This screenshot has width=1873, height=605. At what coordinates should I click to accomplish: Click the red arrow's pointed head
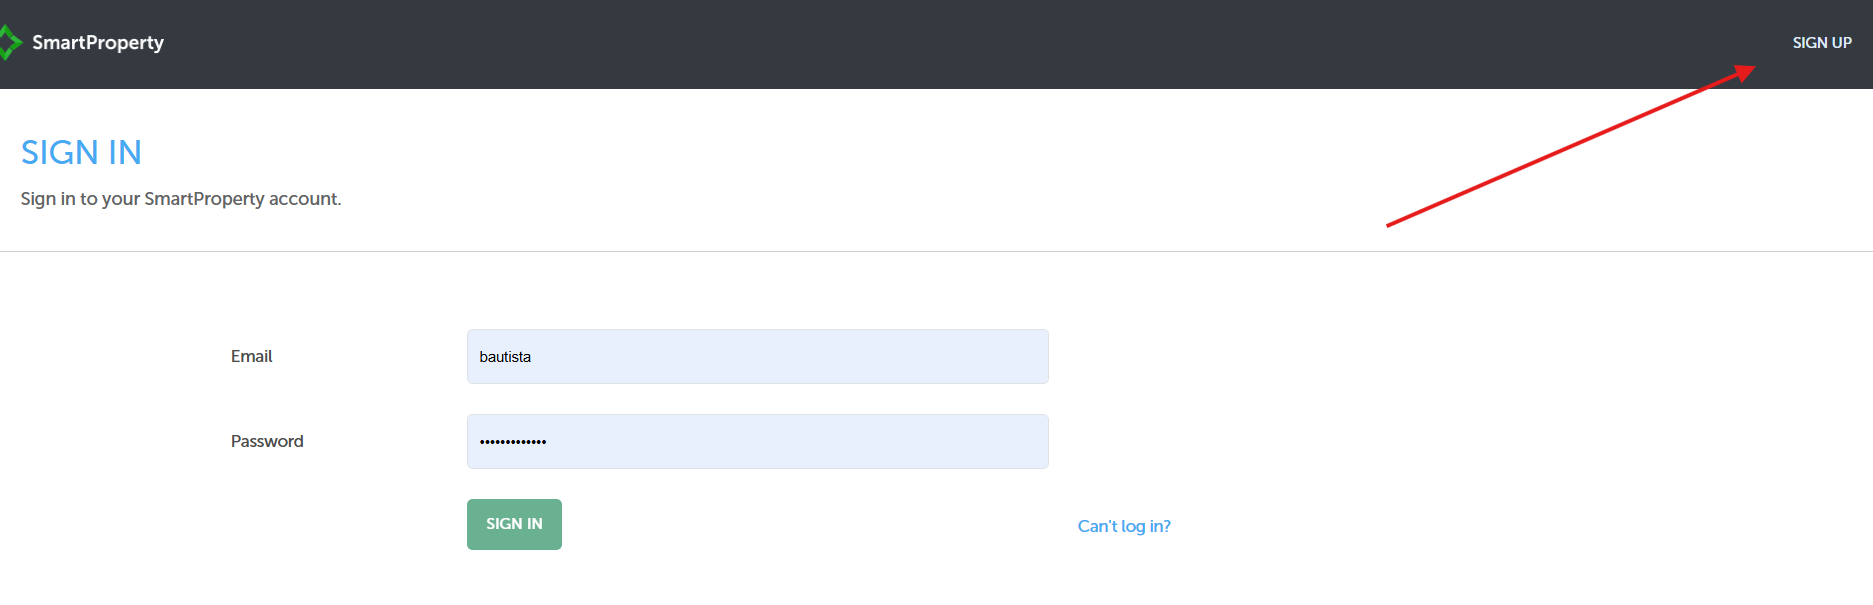[x=1745, y=72]
